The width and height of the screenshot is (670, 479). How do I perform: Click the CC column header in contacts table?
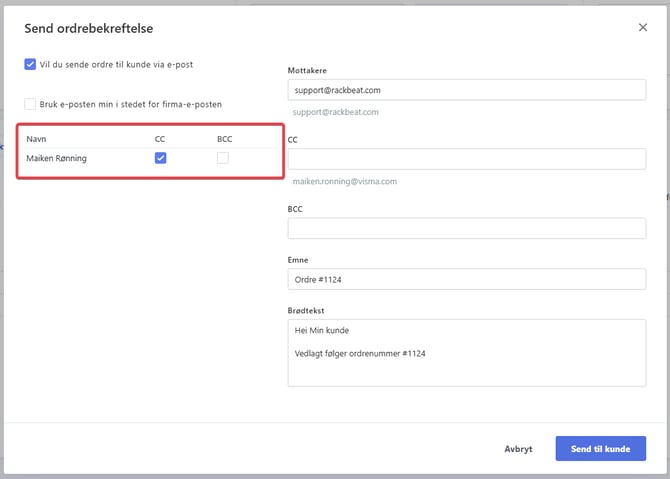pyautogui.click(x=160, y=138)
